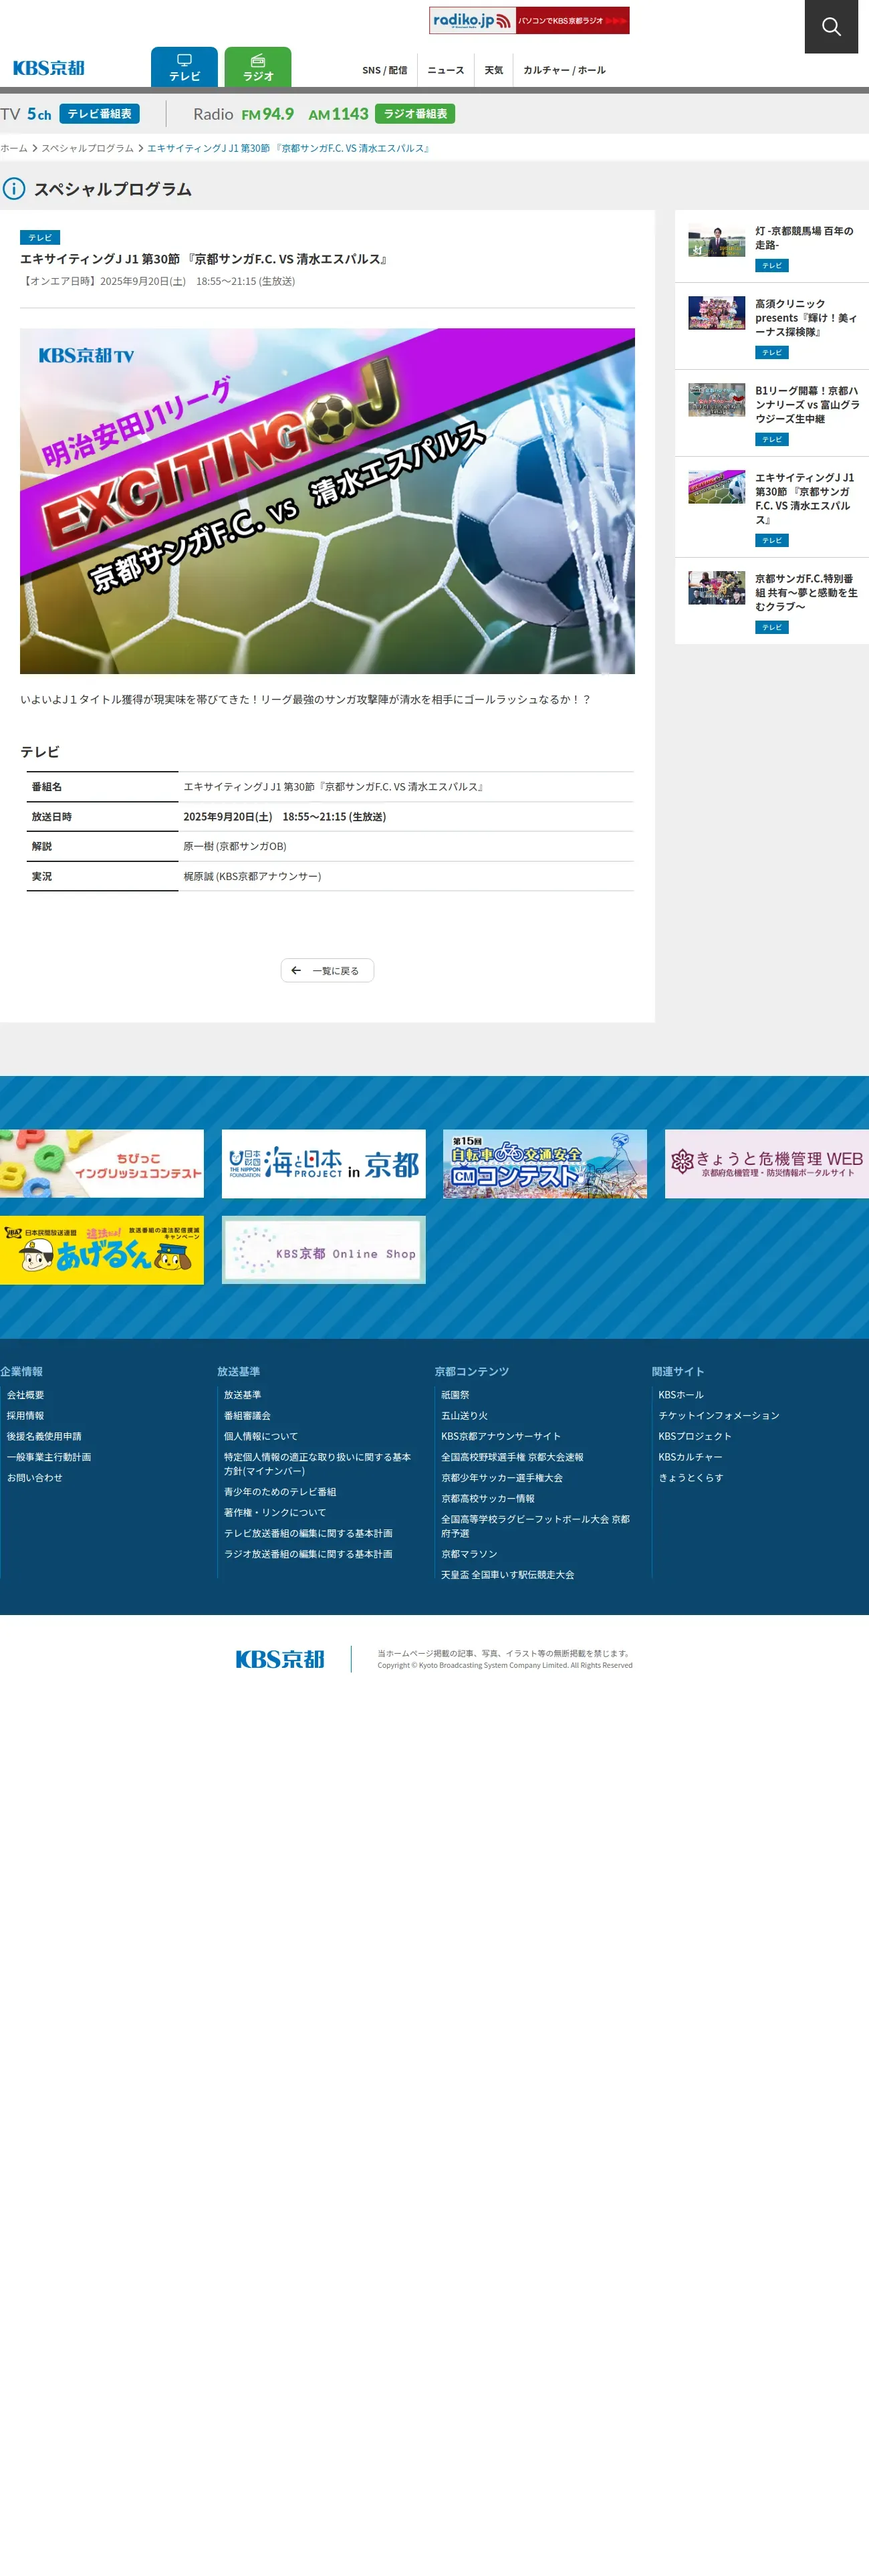Open きょうと危機管理 WEB banner
This screenshot has height=2576, width=869.
(x=767, y=1164)
